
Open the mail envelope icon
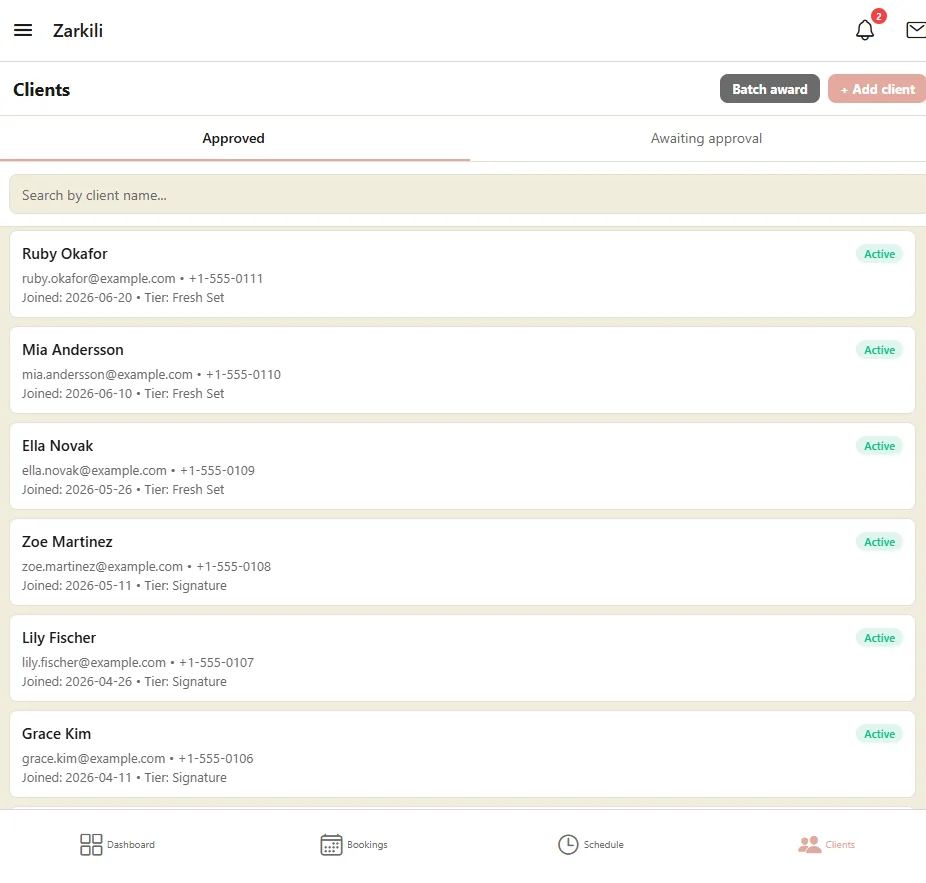click(916, 30)
